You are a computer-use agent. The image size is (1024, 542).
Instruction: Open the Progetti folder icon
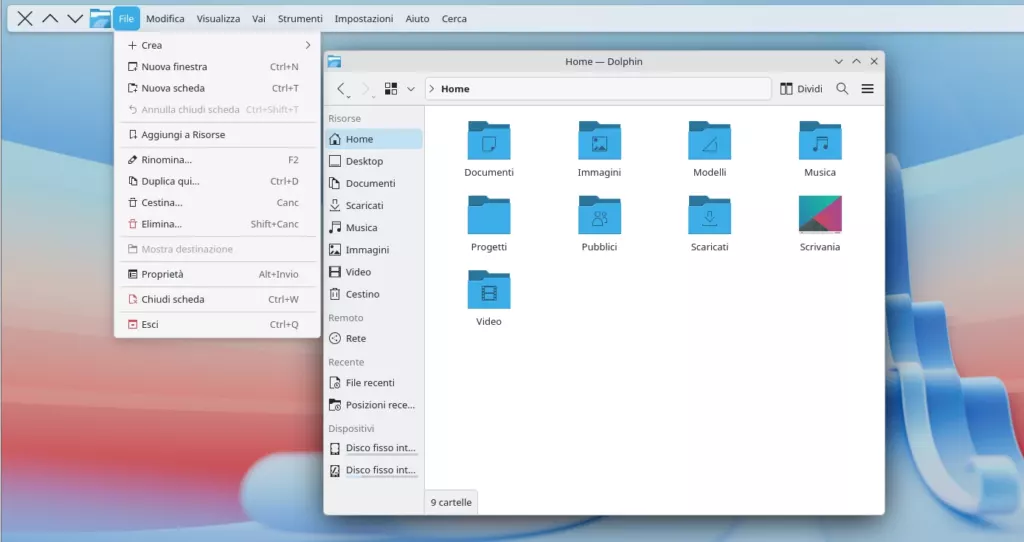coord(488,215)
